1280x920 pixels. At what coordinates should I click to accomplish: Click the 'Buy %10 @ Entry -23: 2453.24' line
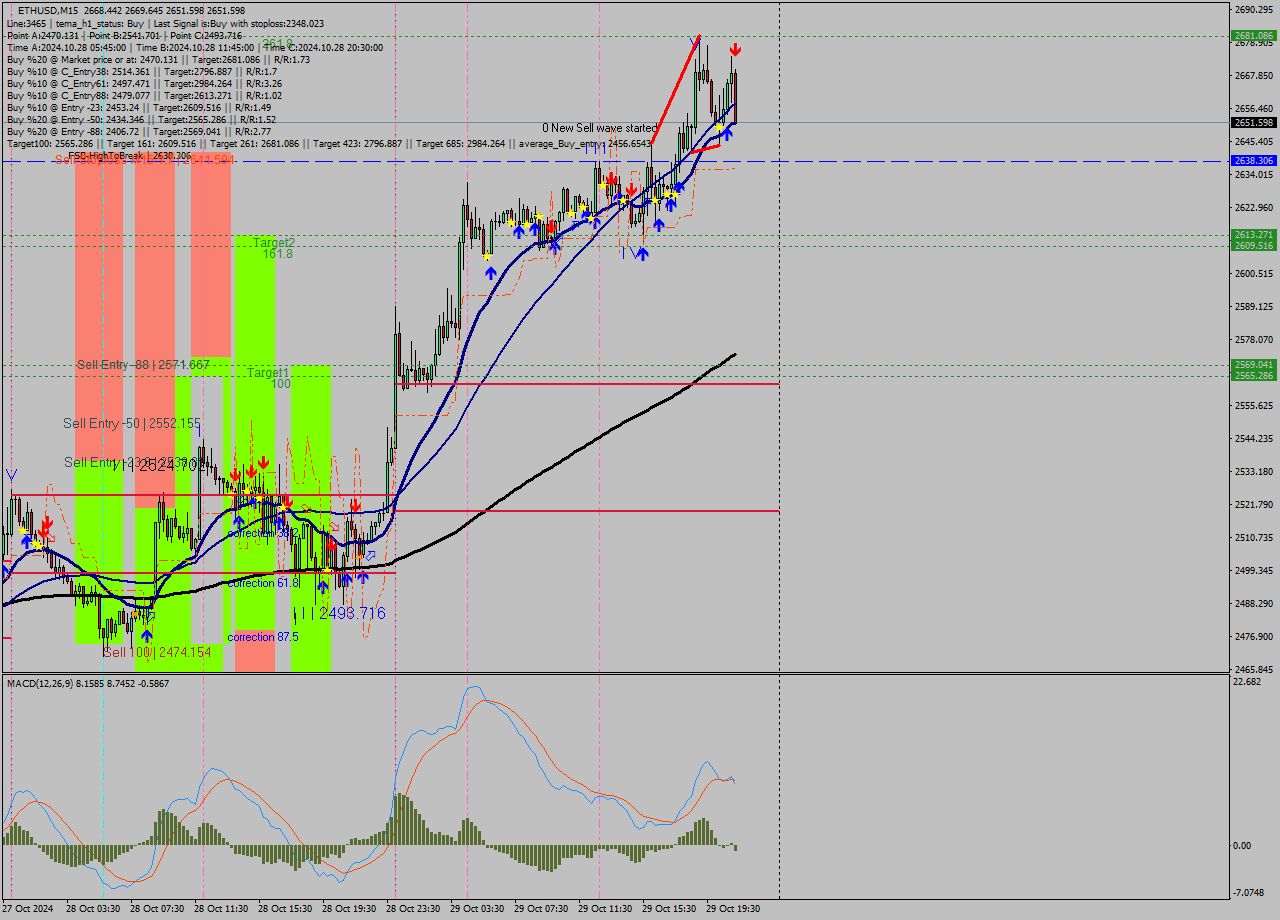[x=139, y=107]
